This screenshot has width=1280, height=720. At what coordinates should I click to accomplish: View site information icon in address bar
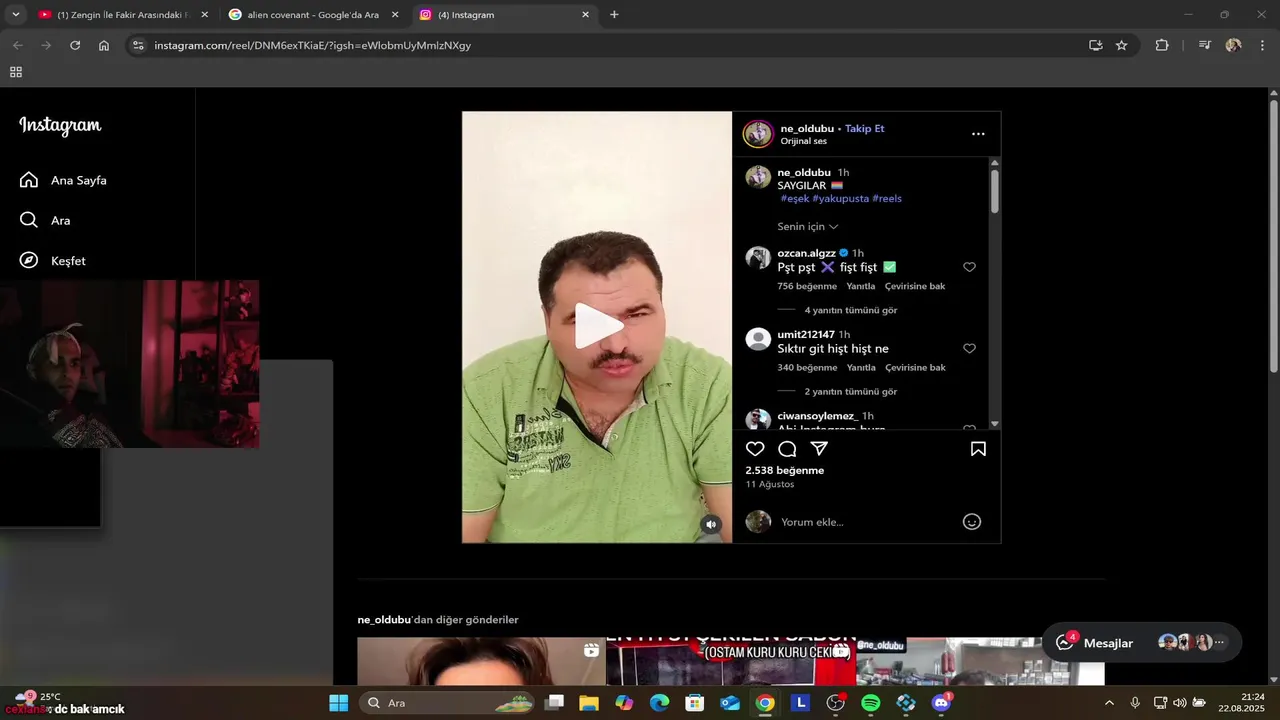[x=138, y=45]
